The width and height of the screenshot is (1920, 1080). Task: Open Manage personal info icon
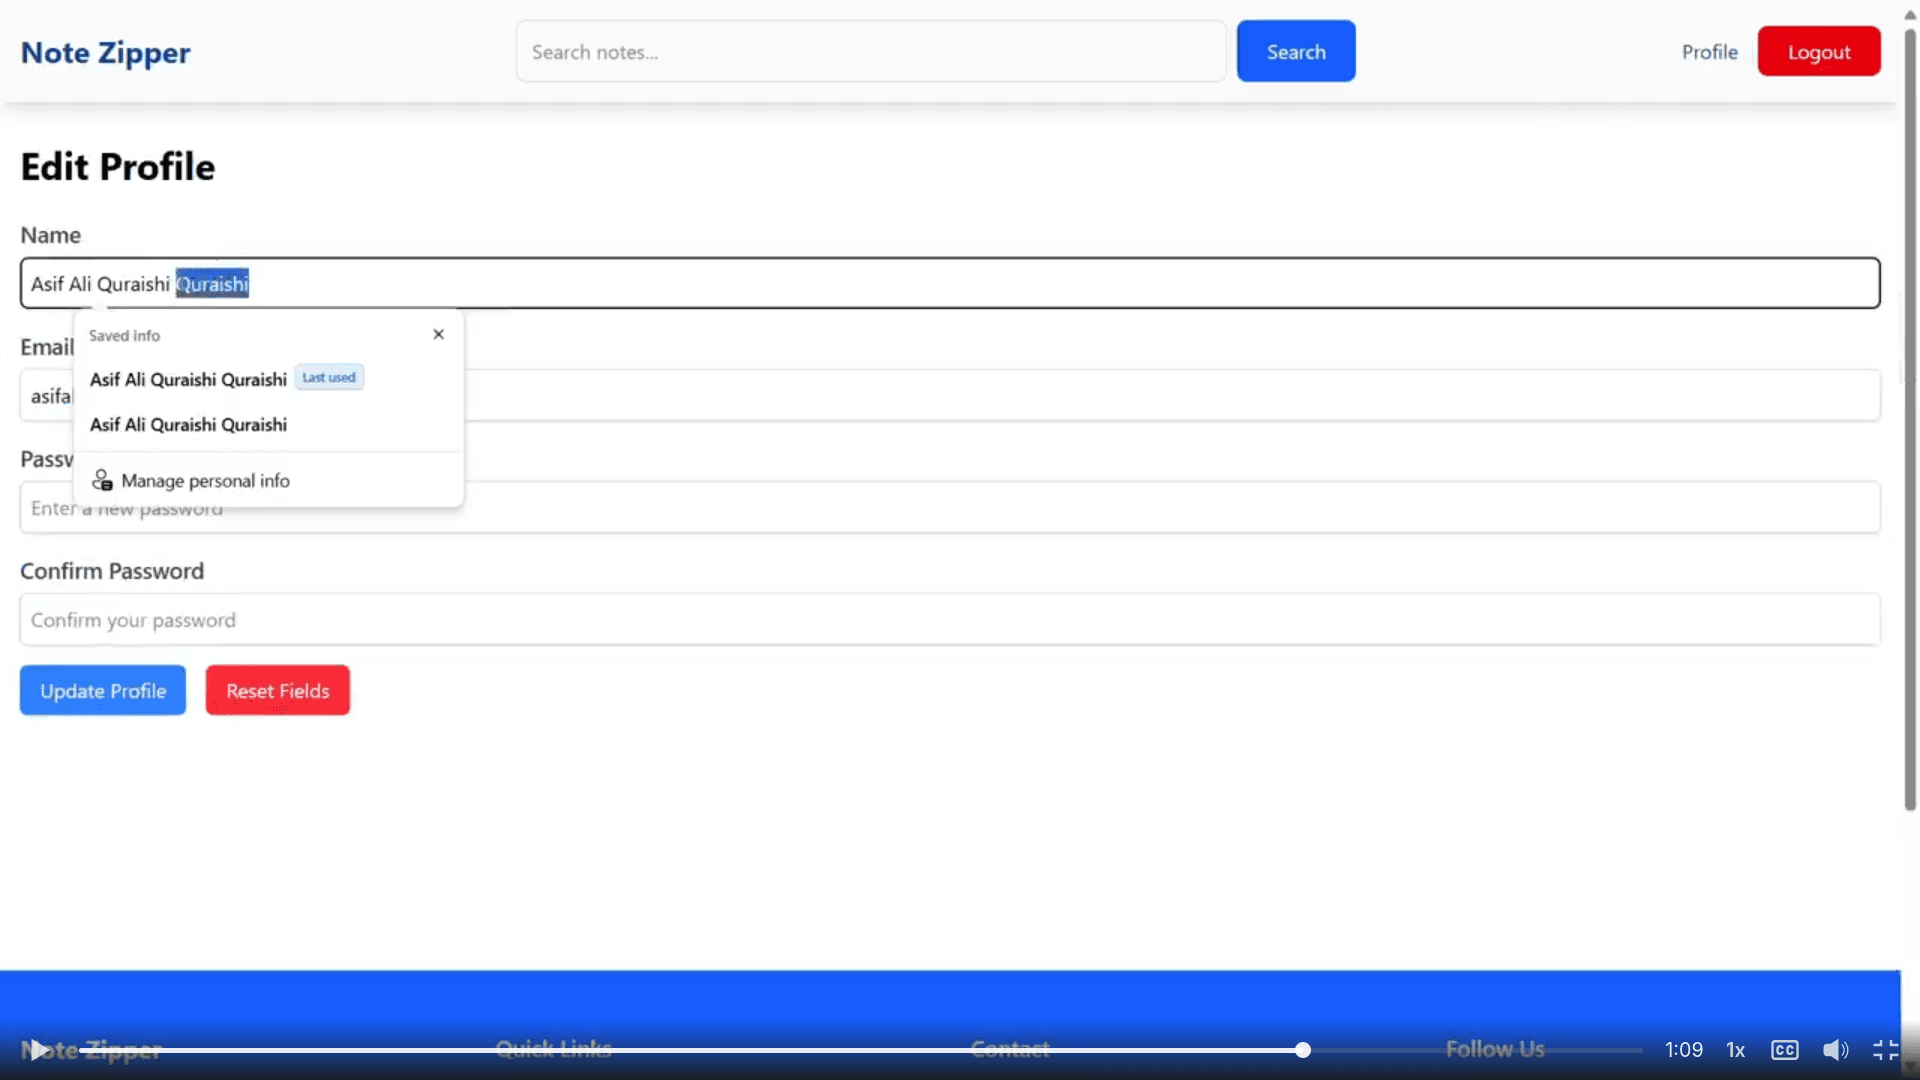pos(102,480)
